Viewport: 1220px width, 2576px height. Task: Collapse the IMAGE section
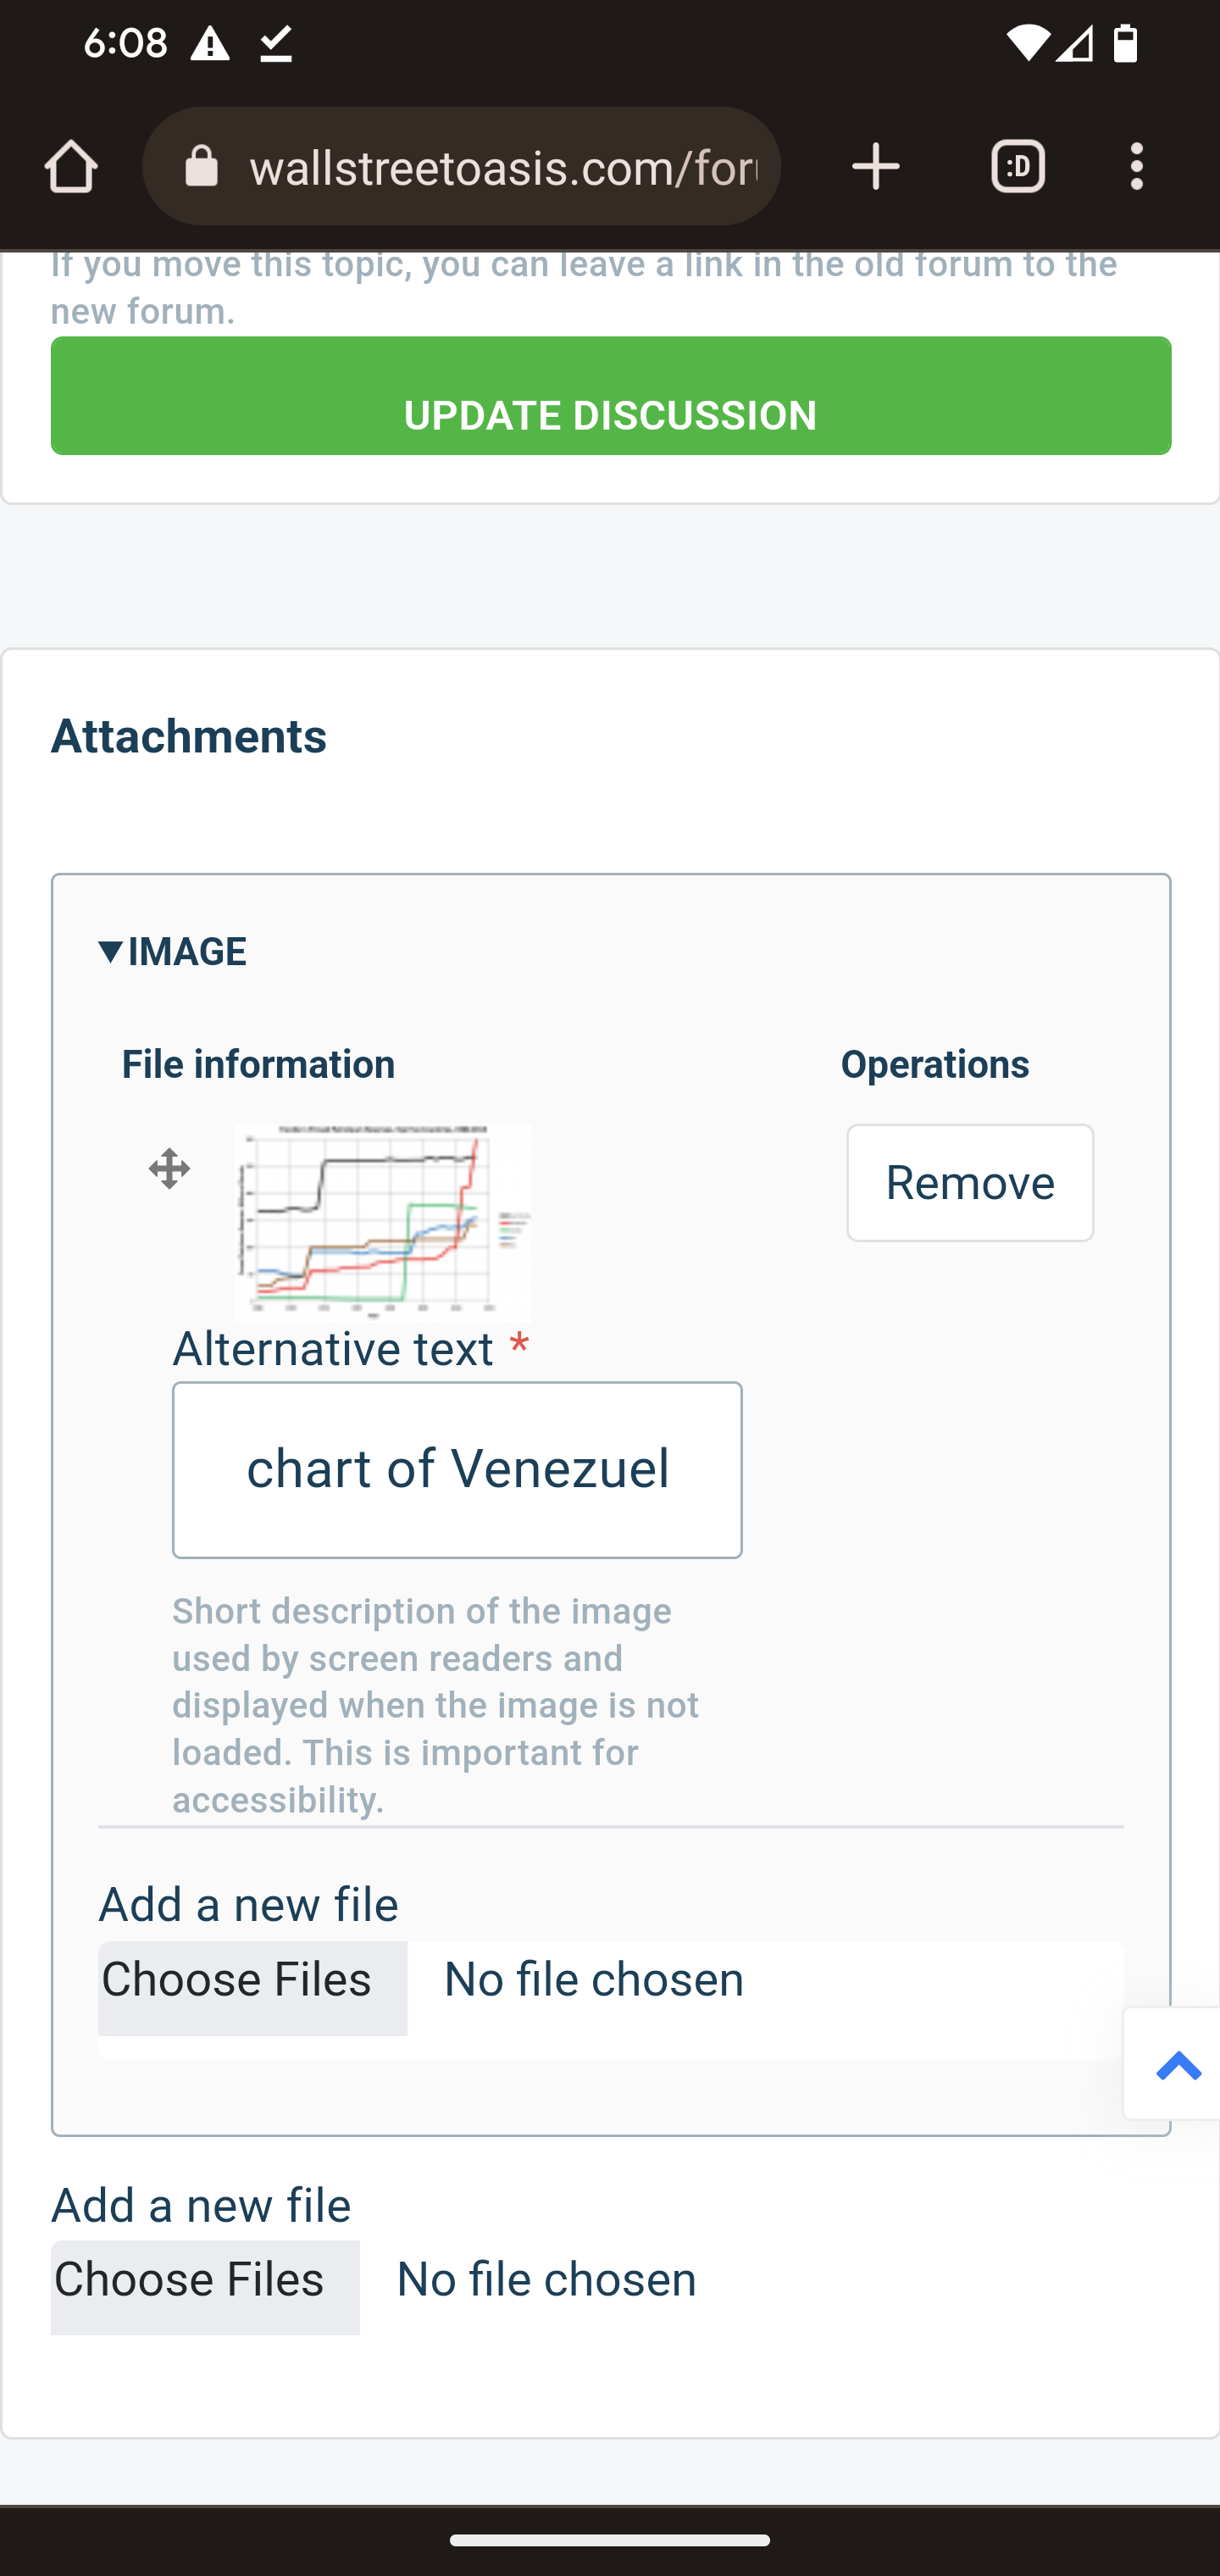[x=174, y=952]
